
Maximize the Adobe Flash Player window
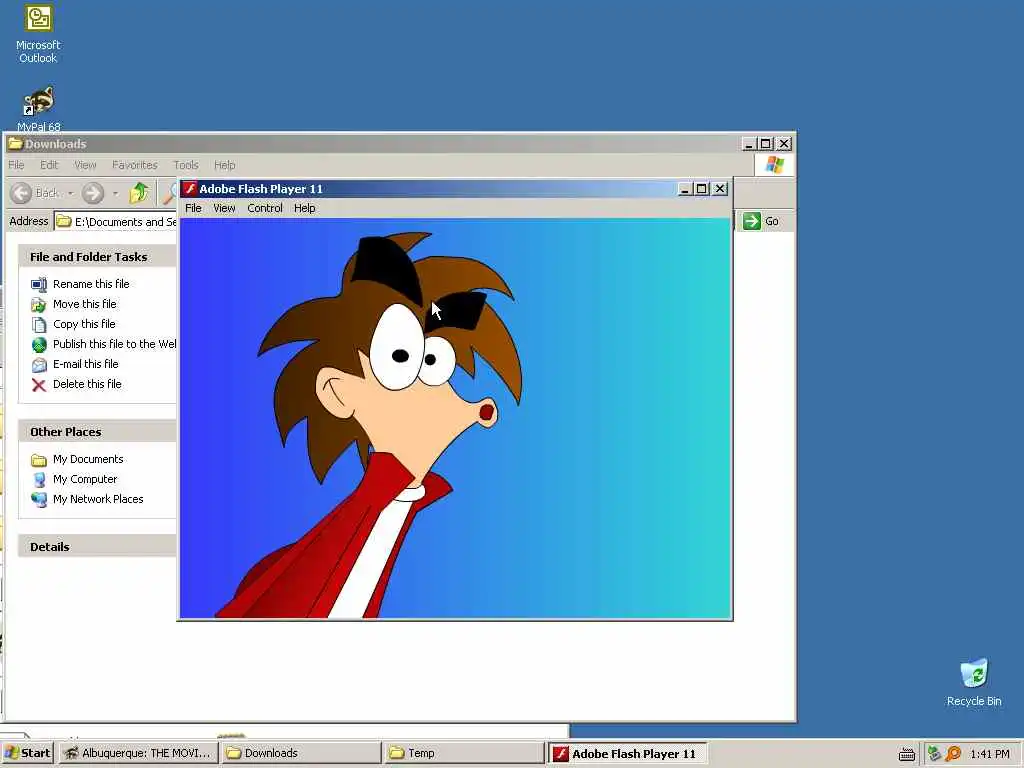tap(701, 189)
